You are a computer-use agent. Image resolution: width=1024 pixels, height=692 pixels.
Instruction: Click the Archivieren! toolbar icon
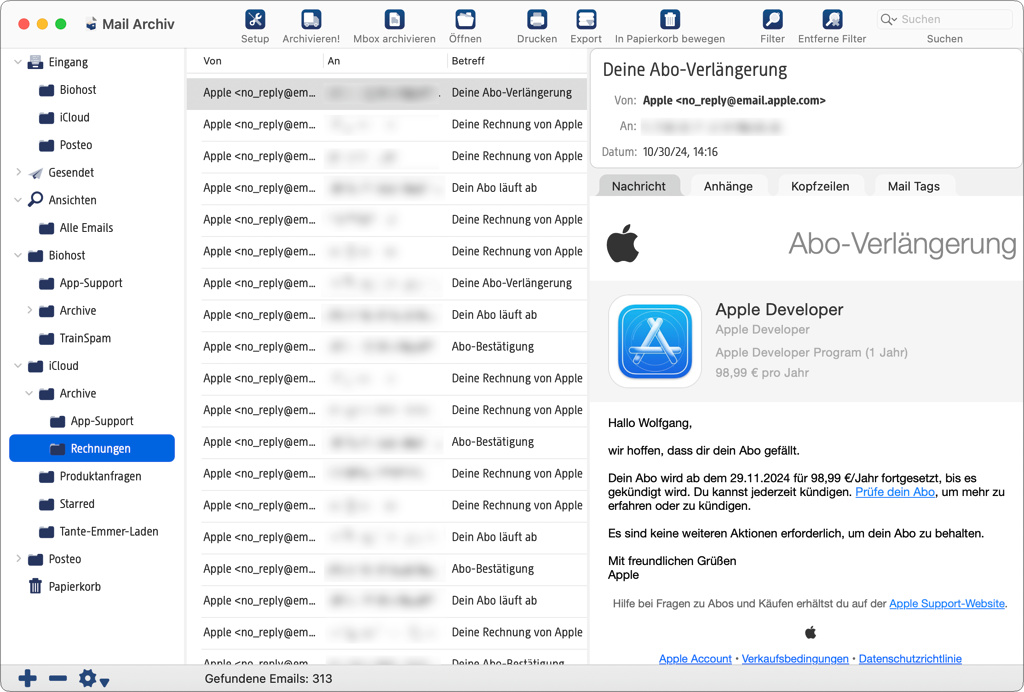[311, 20]
